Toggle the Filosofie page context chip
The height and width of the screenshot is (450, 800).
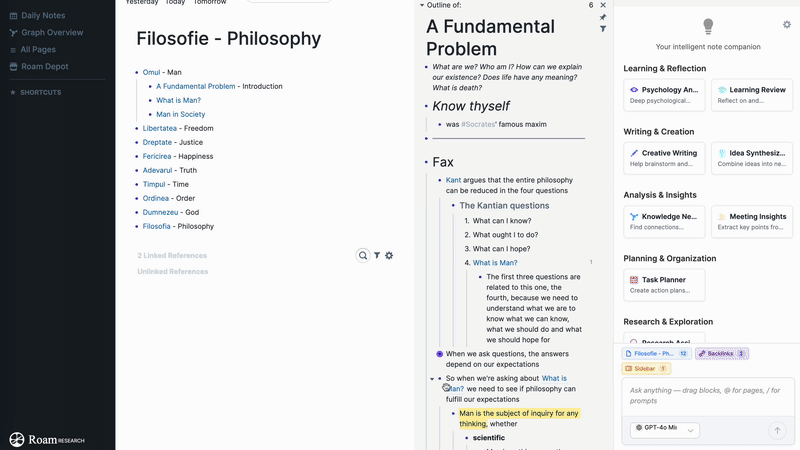(x=656, y=354)
